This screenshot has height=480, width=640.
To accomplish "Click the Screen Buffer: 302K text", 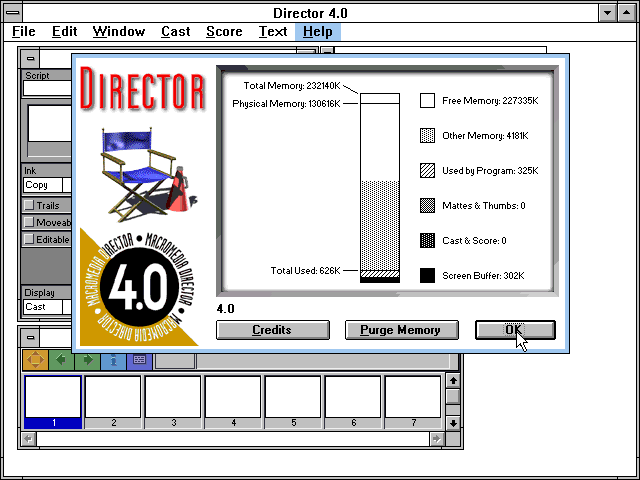I will (483, 276).
